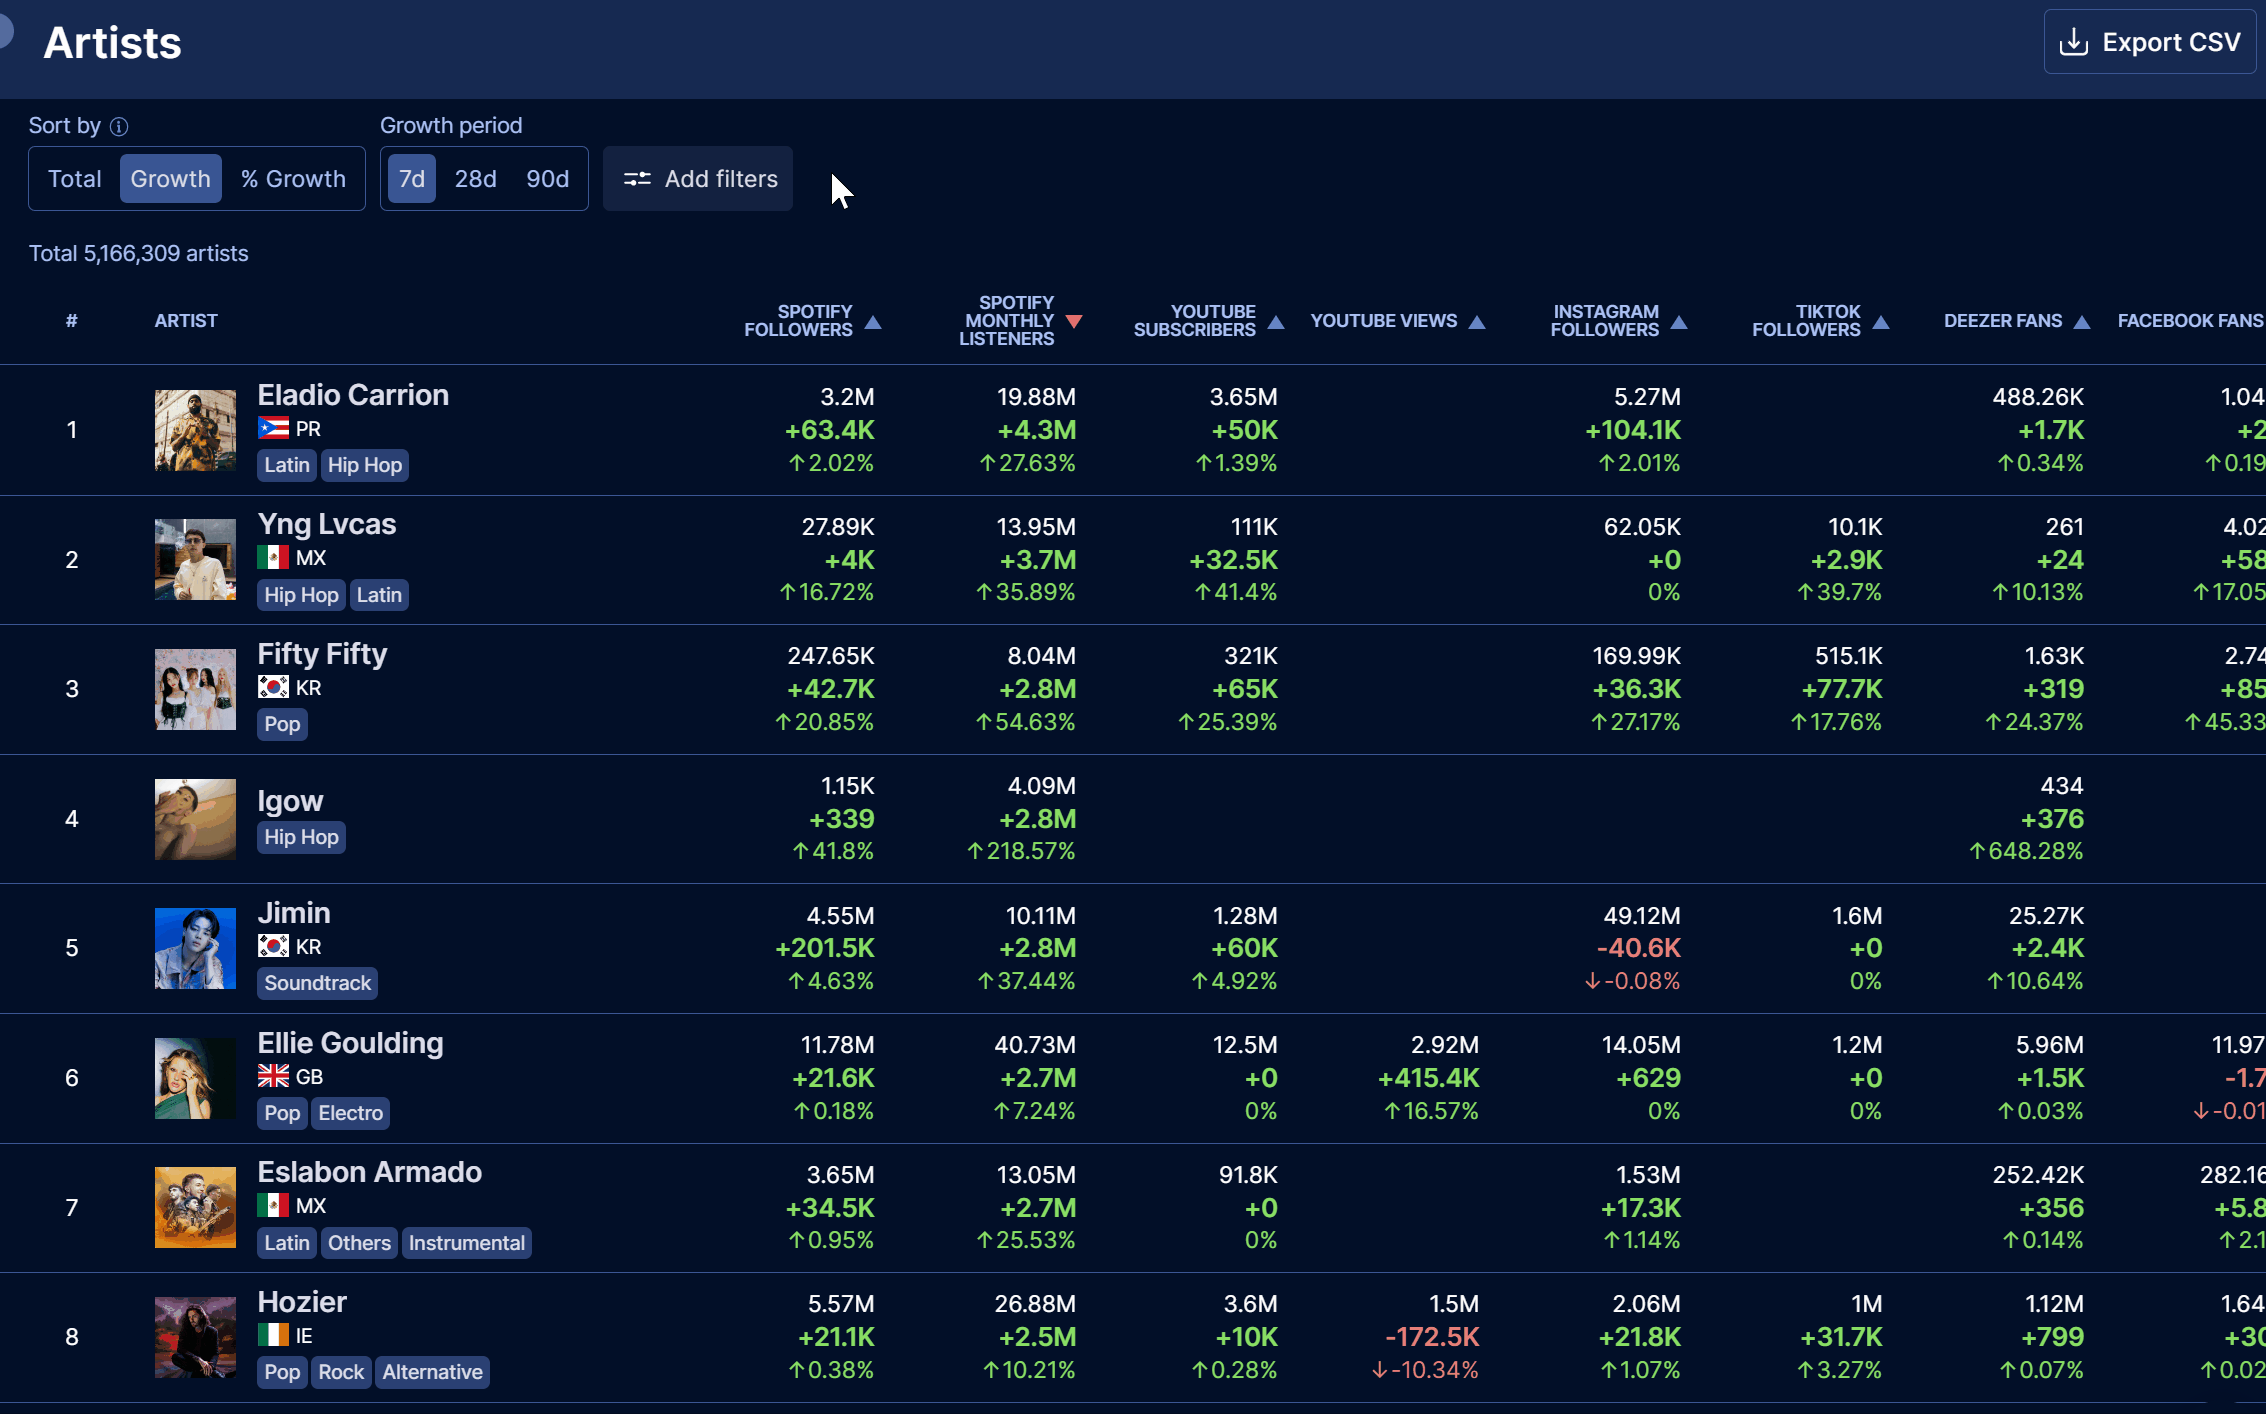This screenshot has width=2266, height=1414.
Task: Open the Add filters panel
Action: click(x=698, y=179)
